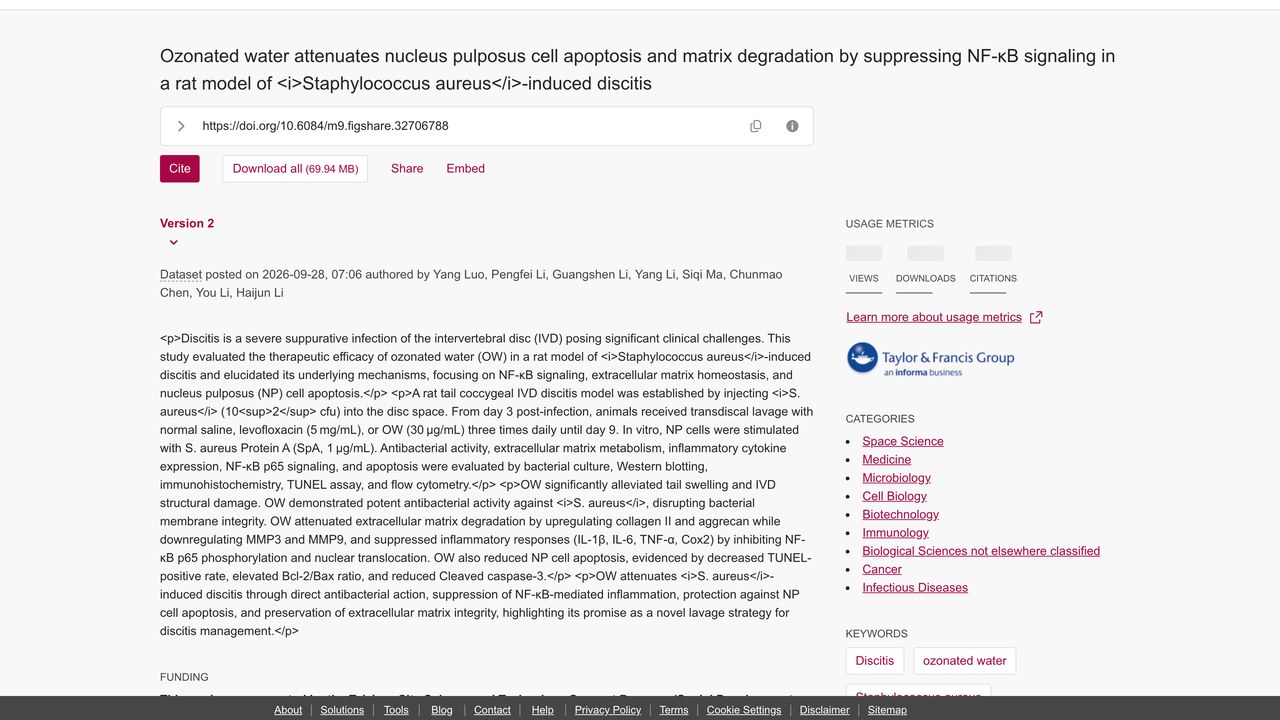Open the Version 2 dropdown chevron
This screenshot has height=720, width=1280.
pyautogui.click(x=173, y=242)
